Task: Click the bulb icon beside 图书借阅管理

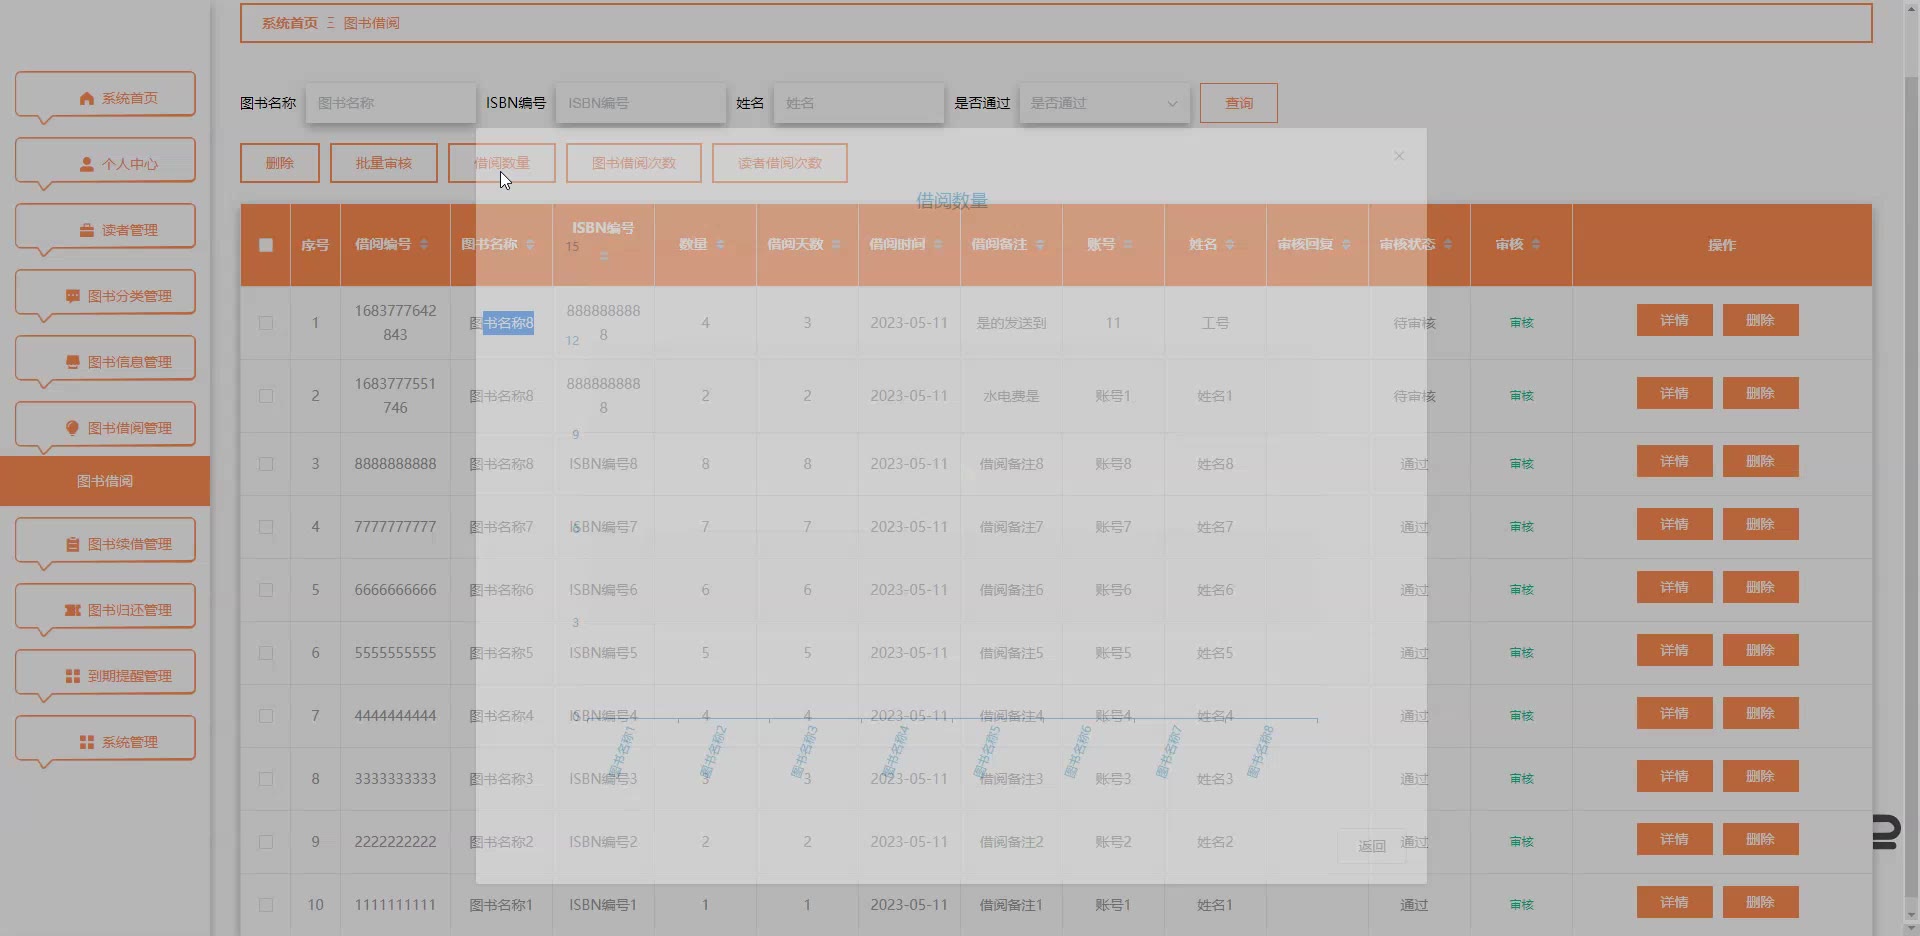Action: (73, 428)
